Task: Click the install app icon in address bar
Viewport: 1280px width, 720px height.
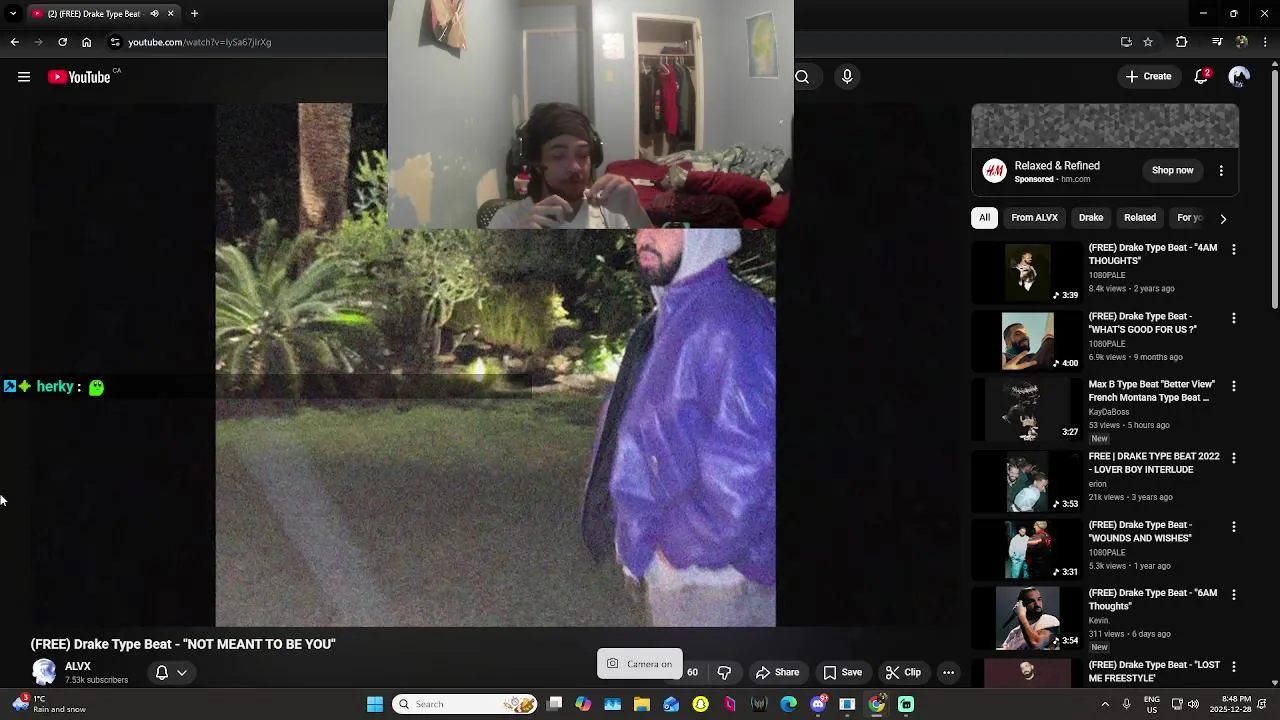Action: 1126,42
